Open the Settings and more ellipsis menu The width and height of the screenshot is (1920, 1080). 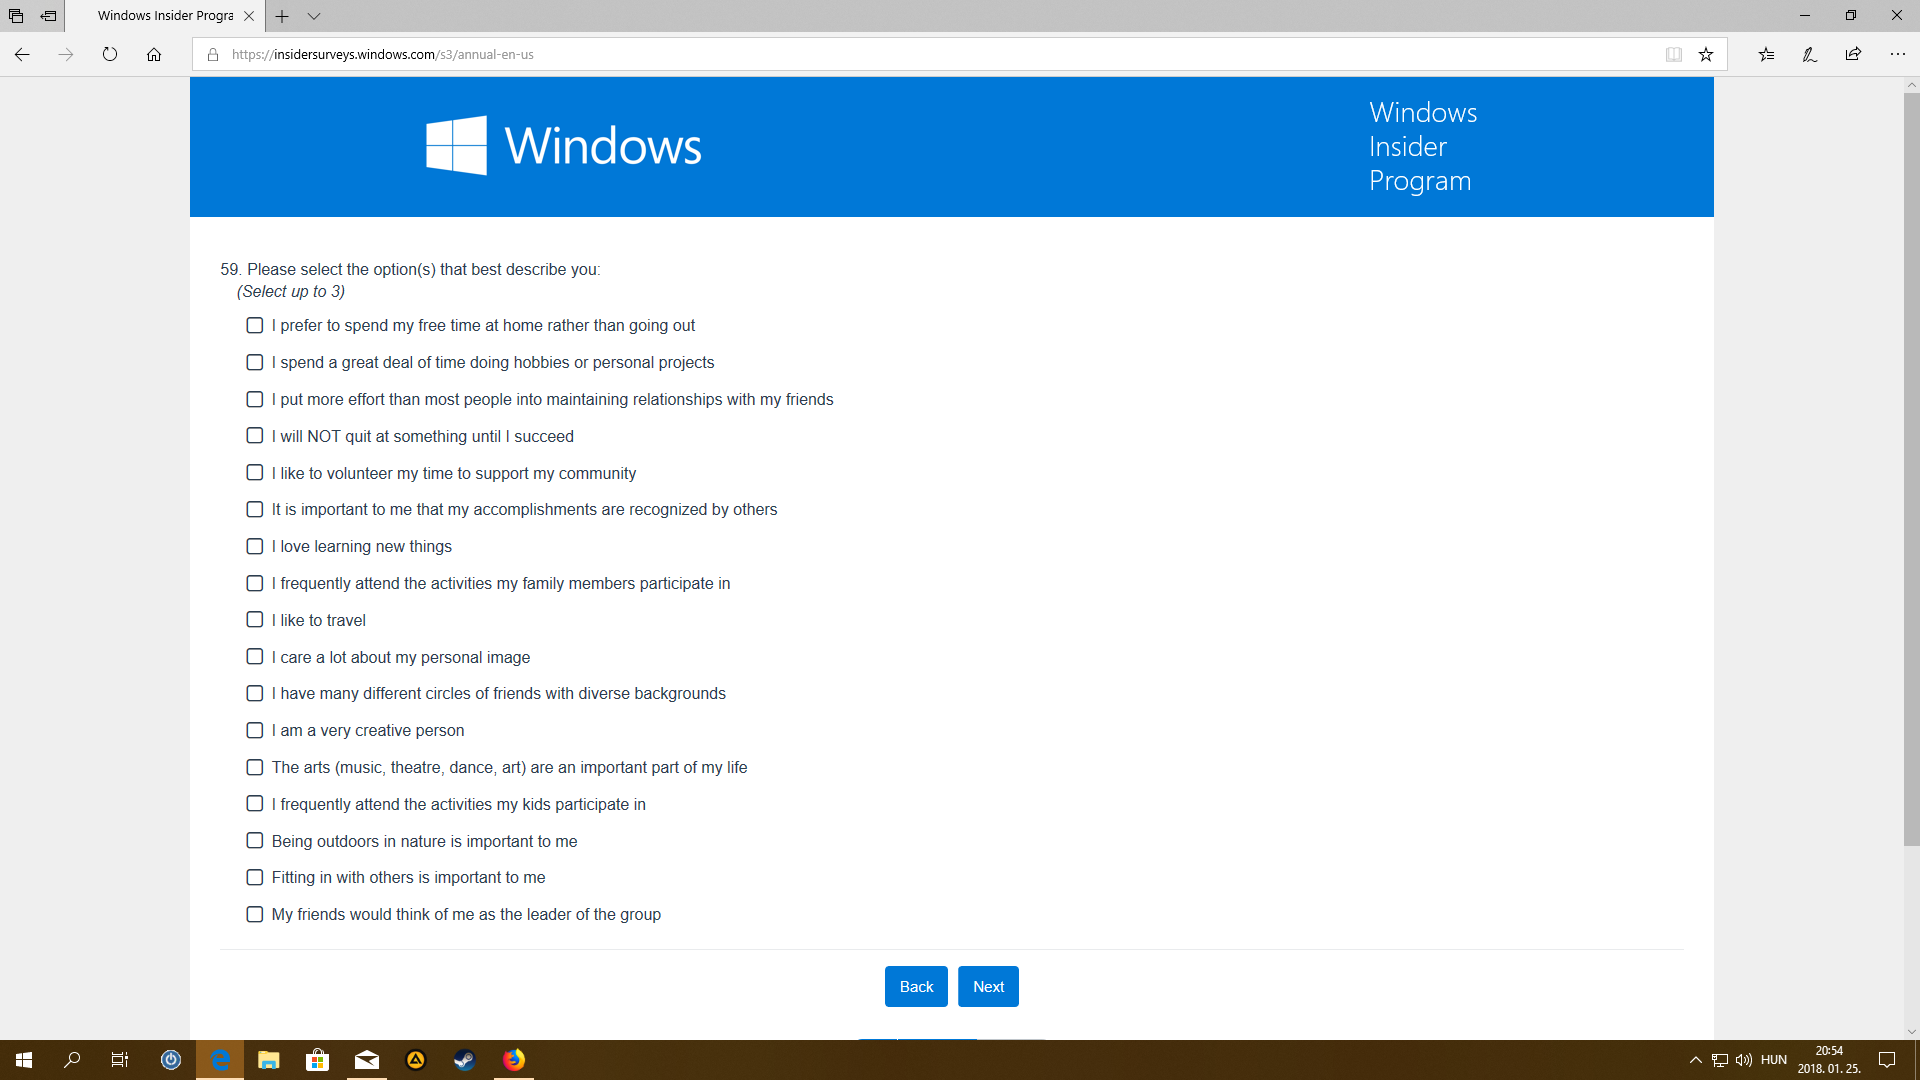coord(1898,55)
